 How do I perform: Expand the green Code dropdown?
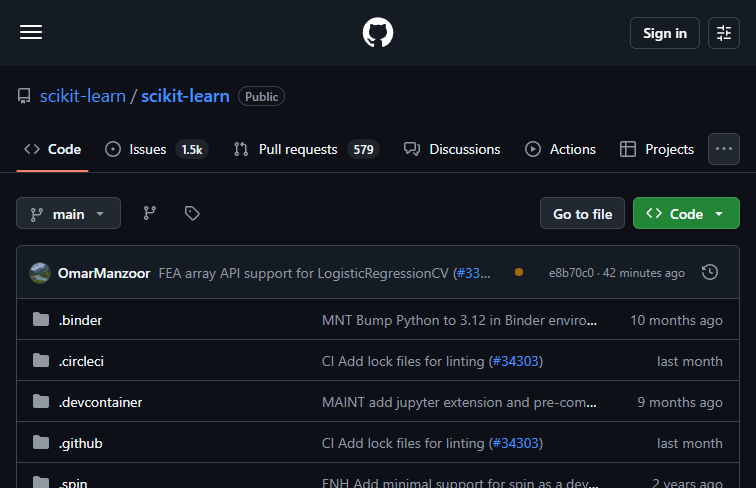click(686, 213)
